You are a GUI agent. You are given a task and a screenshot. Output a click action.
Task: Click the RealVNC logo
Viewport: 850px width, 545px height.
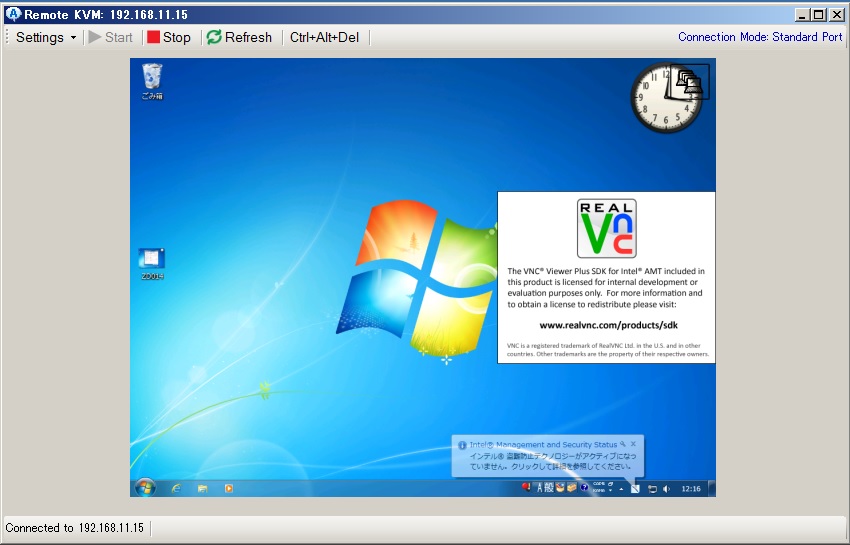(607, 228)
